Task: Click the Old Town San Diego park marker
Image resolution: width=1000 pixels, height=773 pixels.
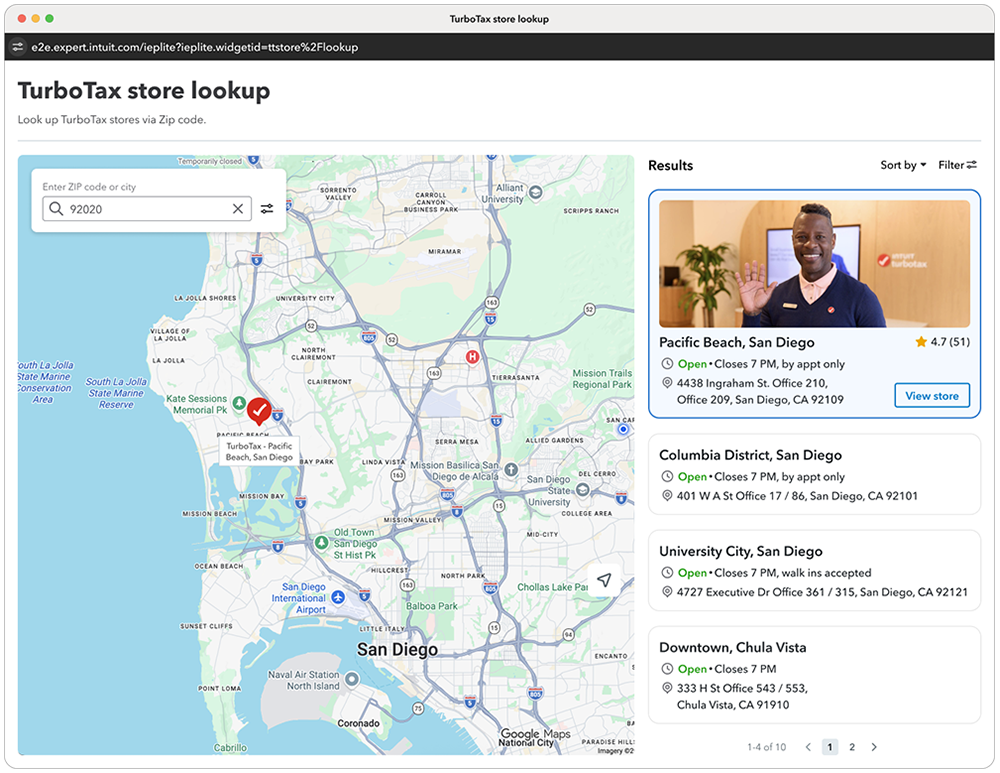Action: pyautogui.click(x=321, y=543)
